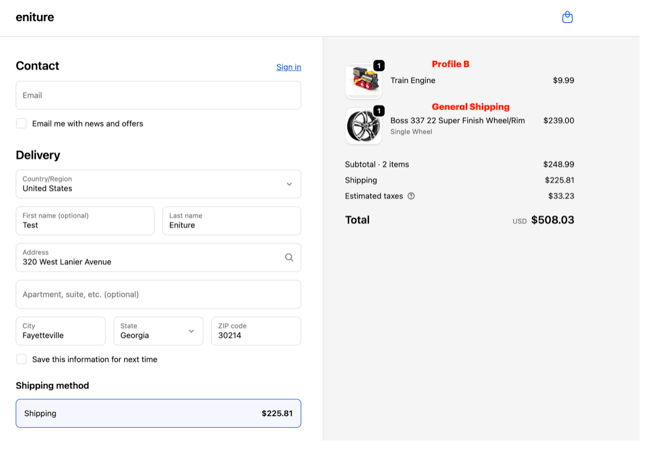Enable email me with news and offers

[x=21, y=124]
